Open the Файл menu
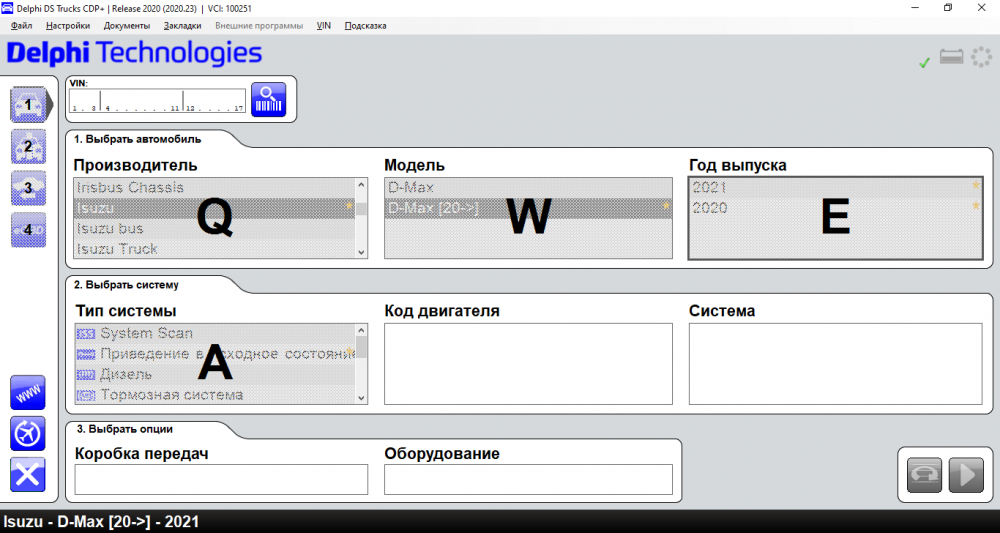 [x=22, y=26]
